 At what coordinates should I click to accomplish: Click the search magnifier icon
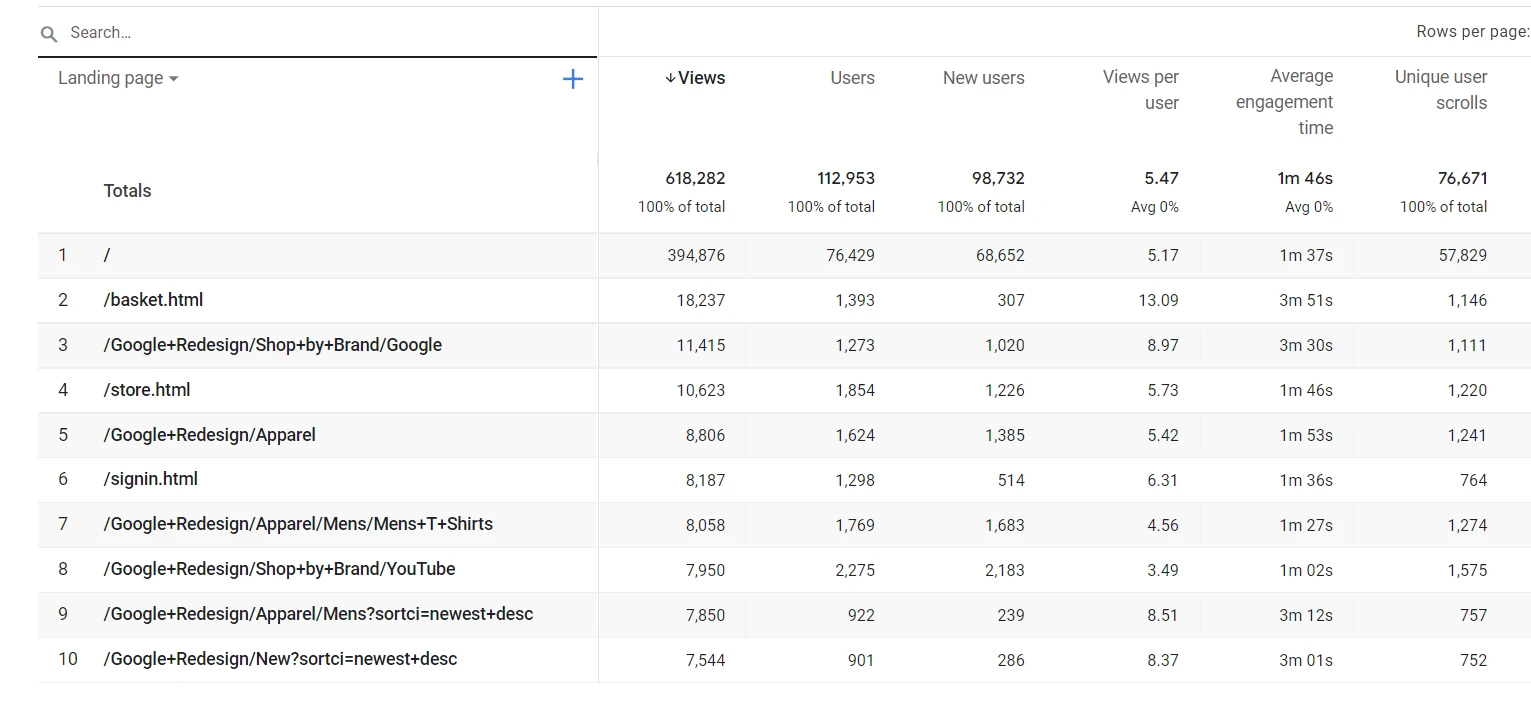point(49,34)
